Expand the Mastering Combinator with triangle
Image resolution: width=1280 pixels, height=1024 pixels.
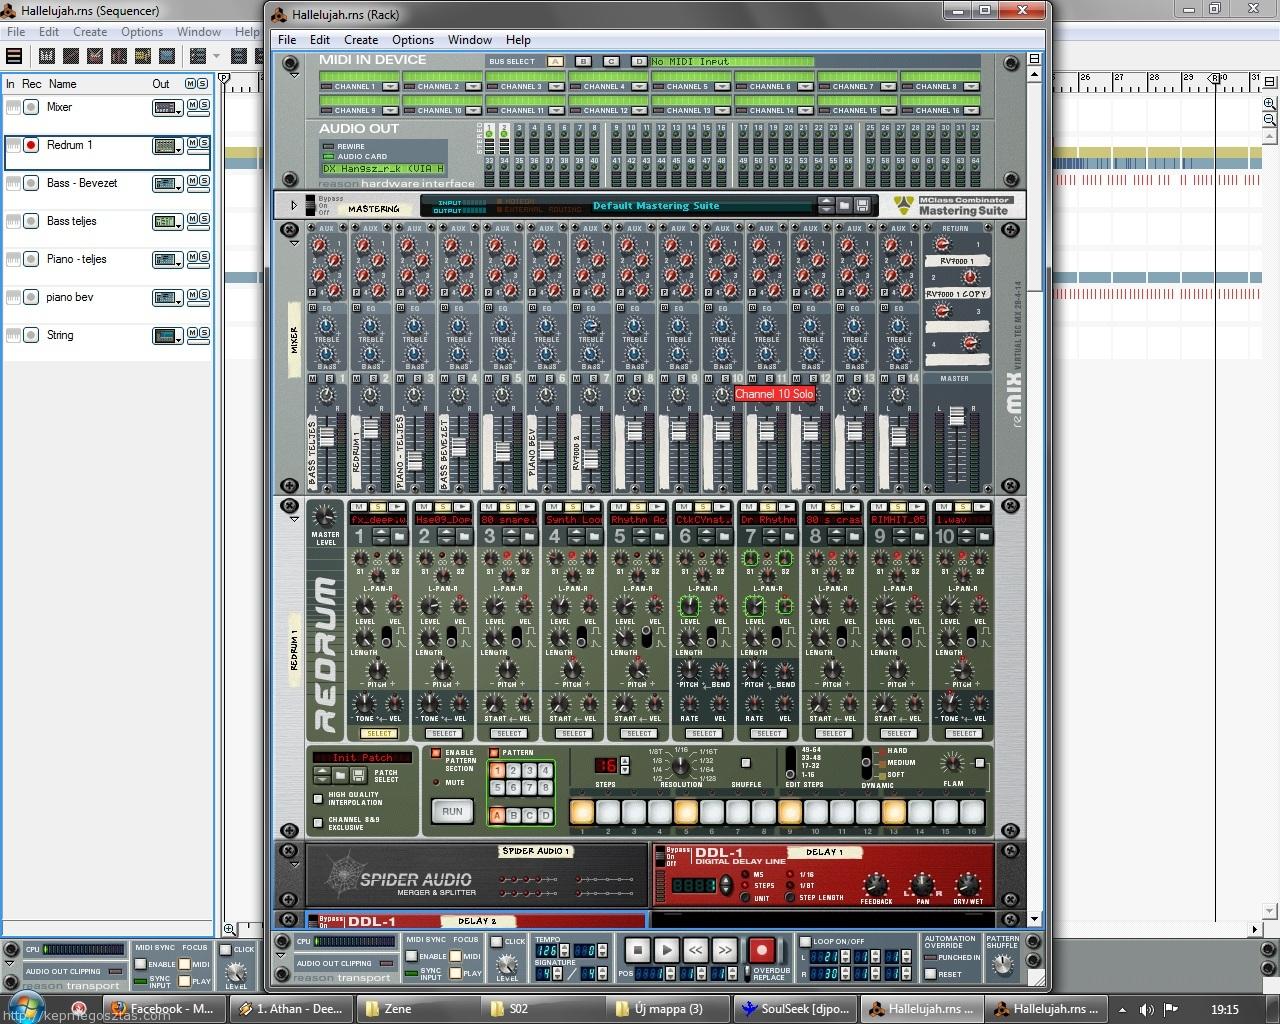tap(294, 205)
